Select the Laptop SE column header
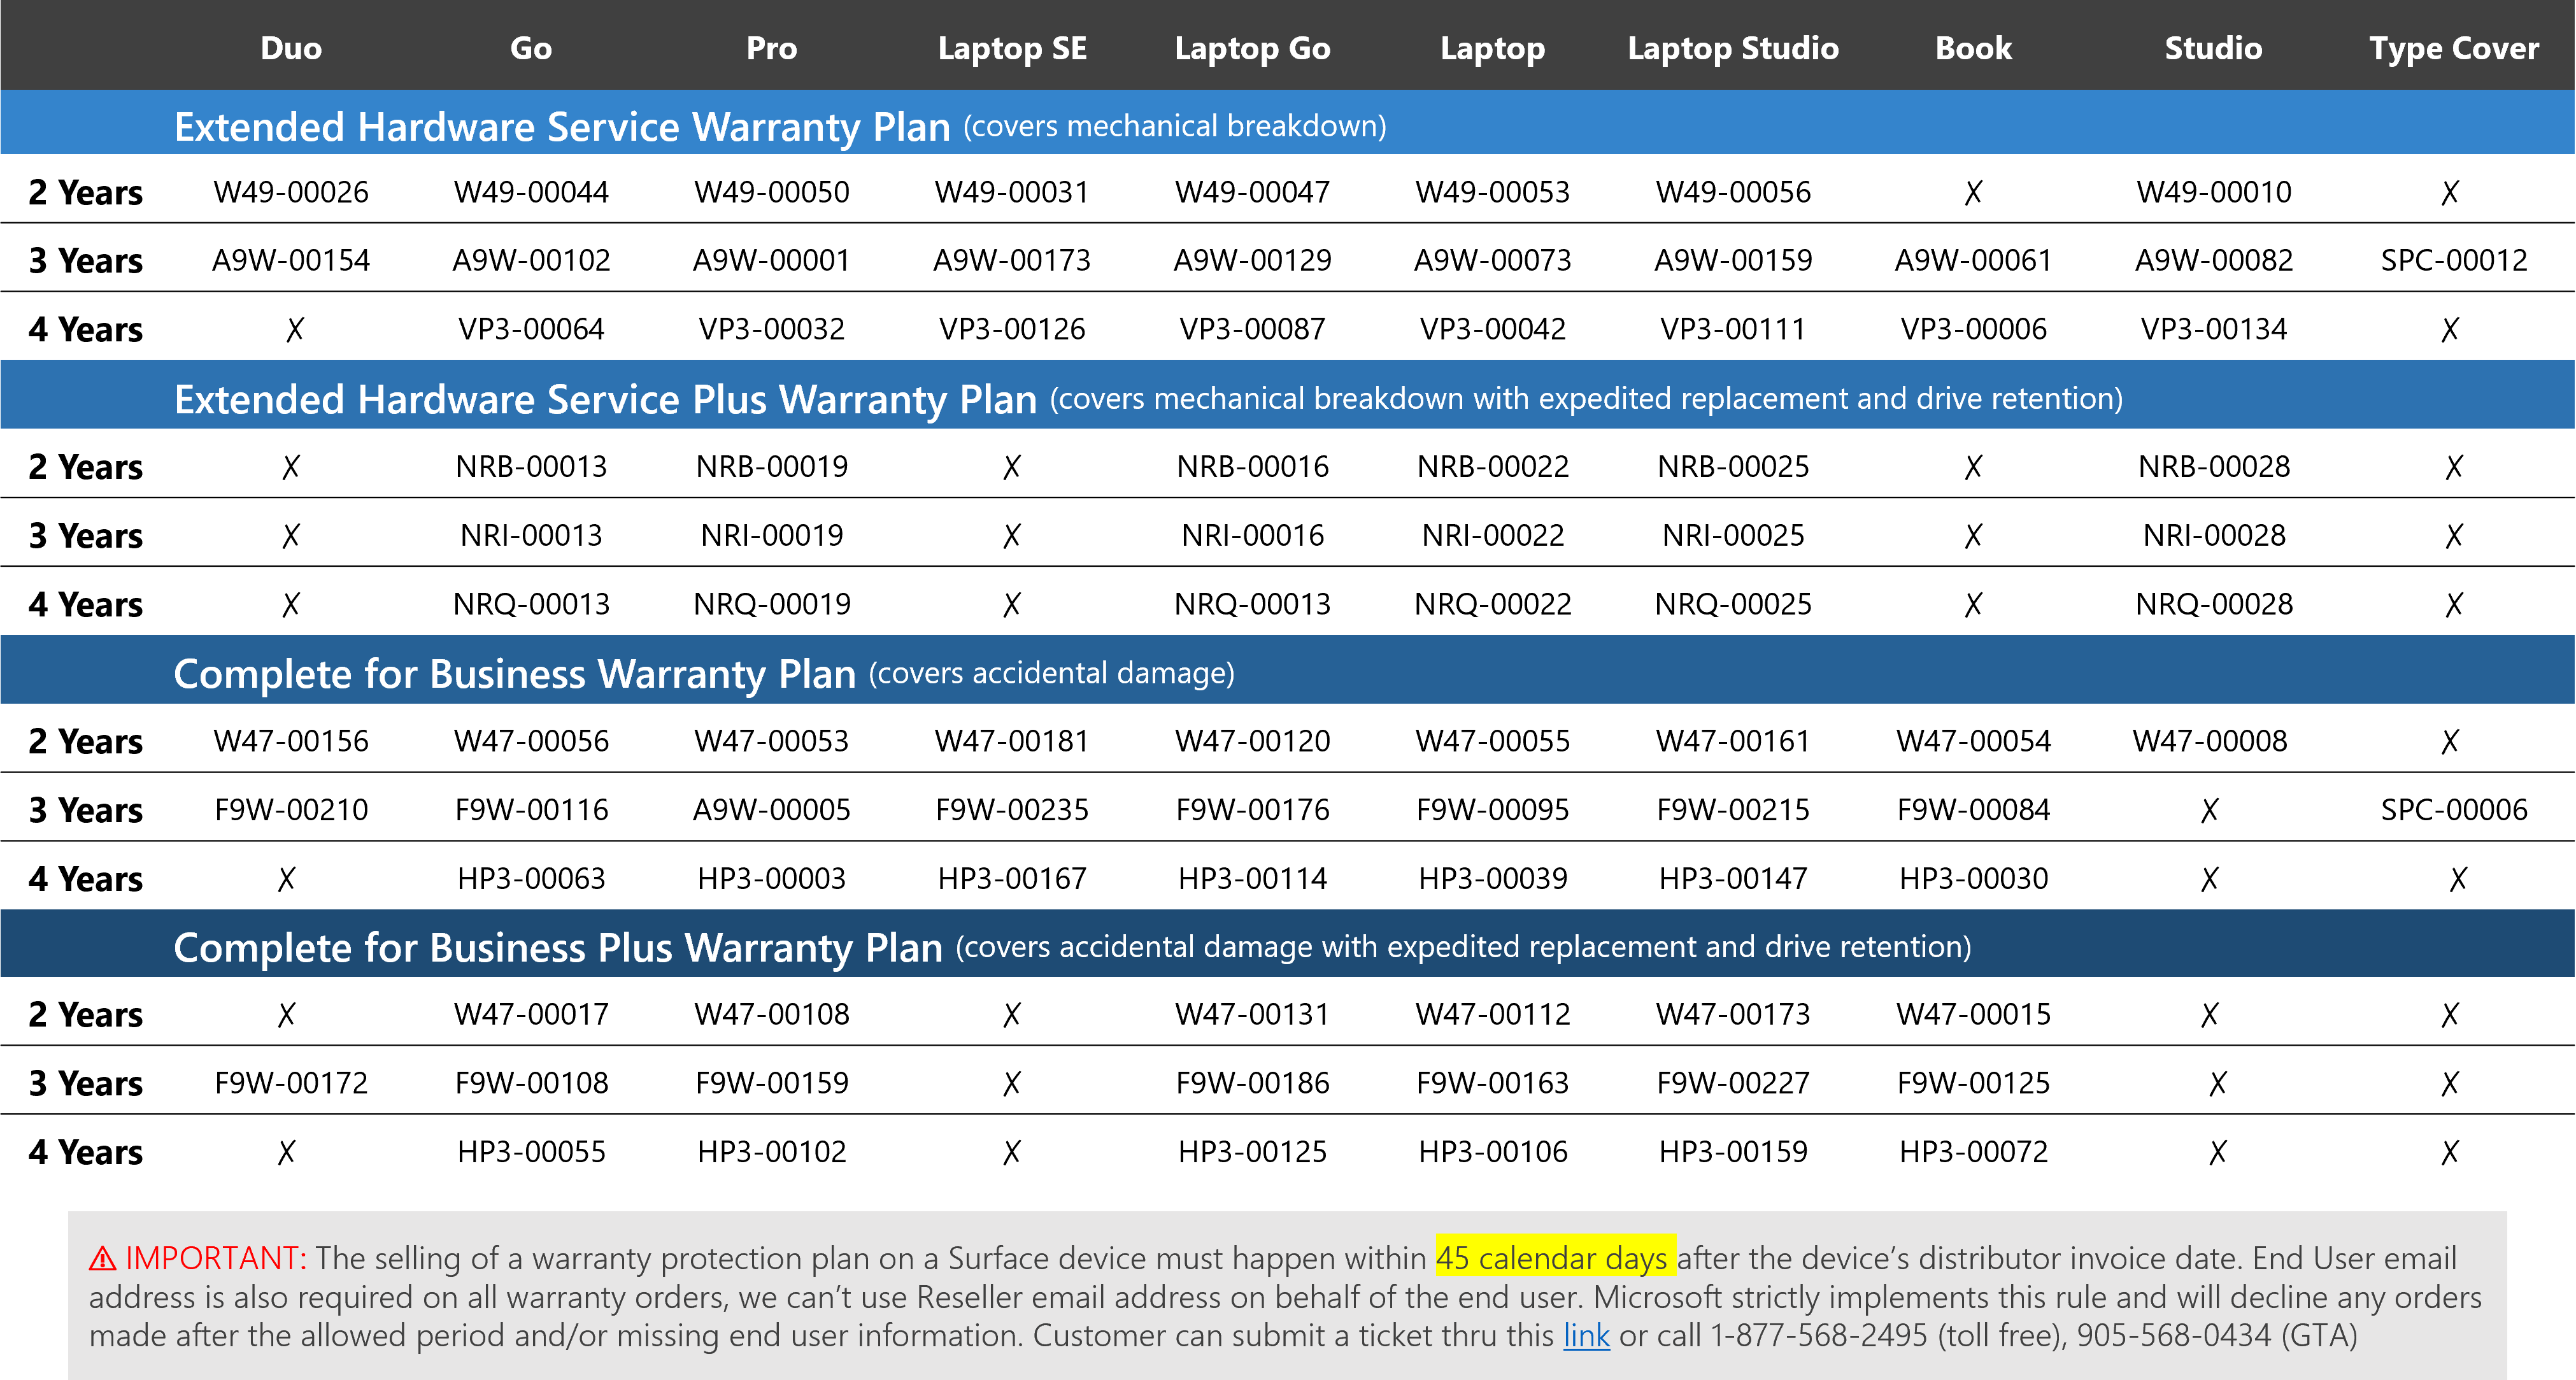2576x1380 pixels. click(x=1012, y=48)
